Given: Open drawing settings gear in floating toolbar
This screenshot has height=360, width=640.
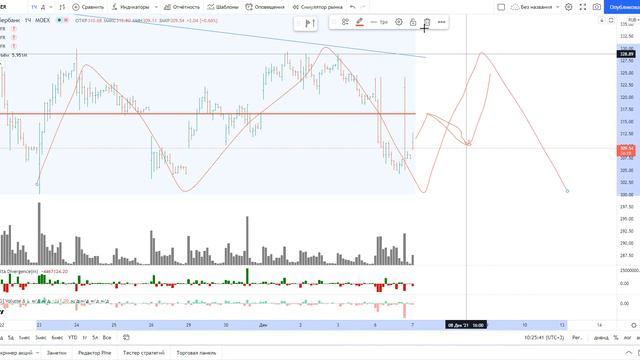Looking at the screenshot, I should coord(399,22).
